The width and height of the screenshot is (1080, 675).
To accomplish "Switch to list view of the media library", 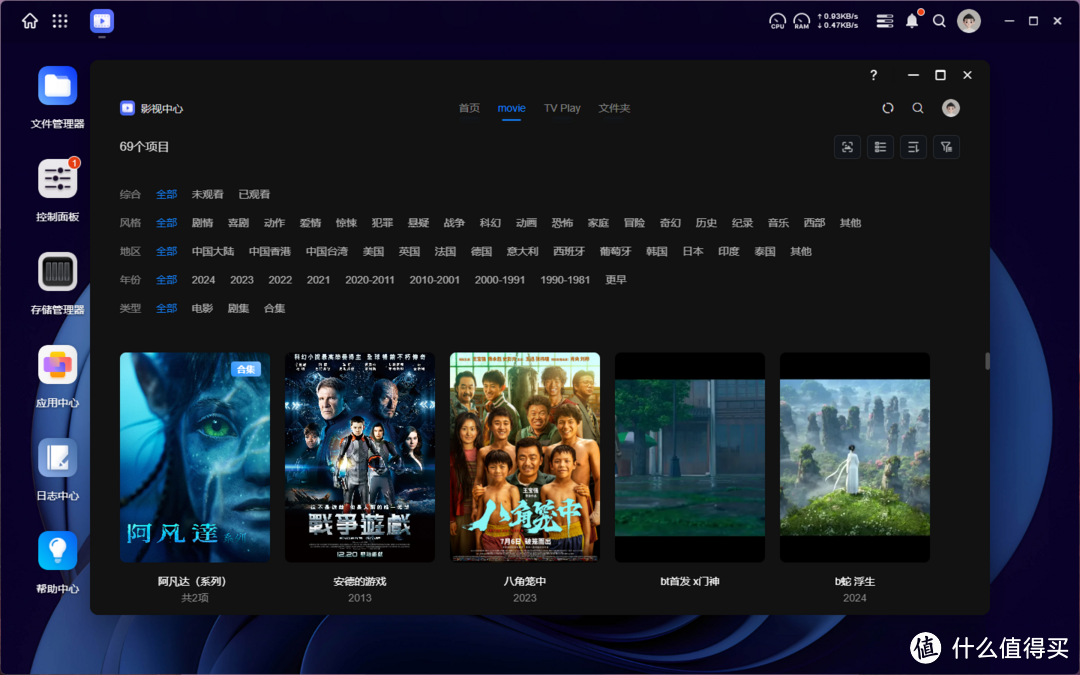I will point(880,146).
